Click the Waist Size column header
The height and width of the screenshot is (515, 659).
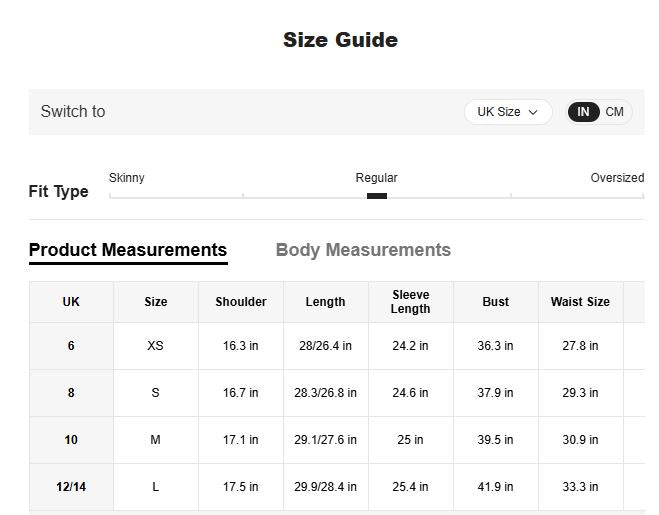pos(580,302)
